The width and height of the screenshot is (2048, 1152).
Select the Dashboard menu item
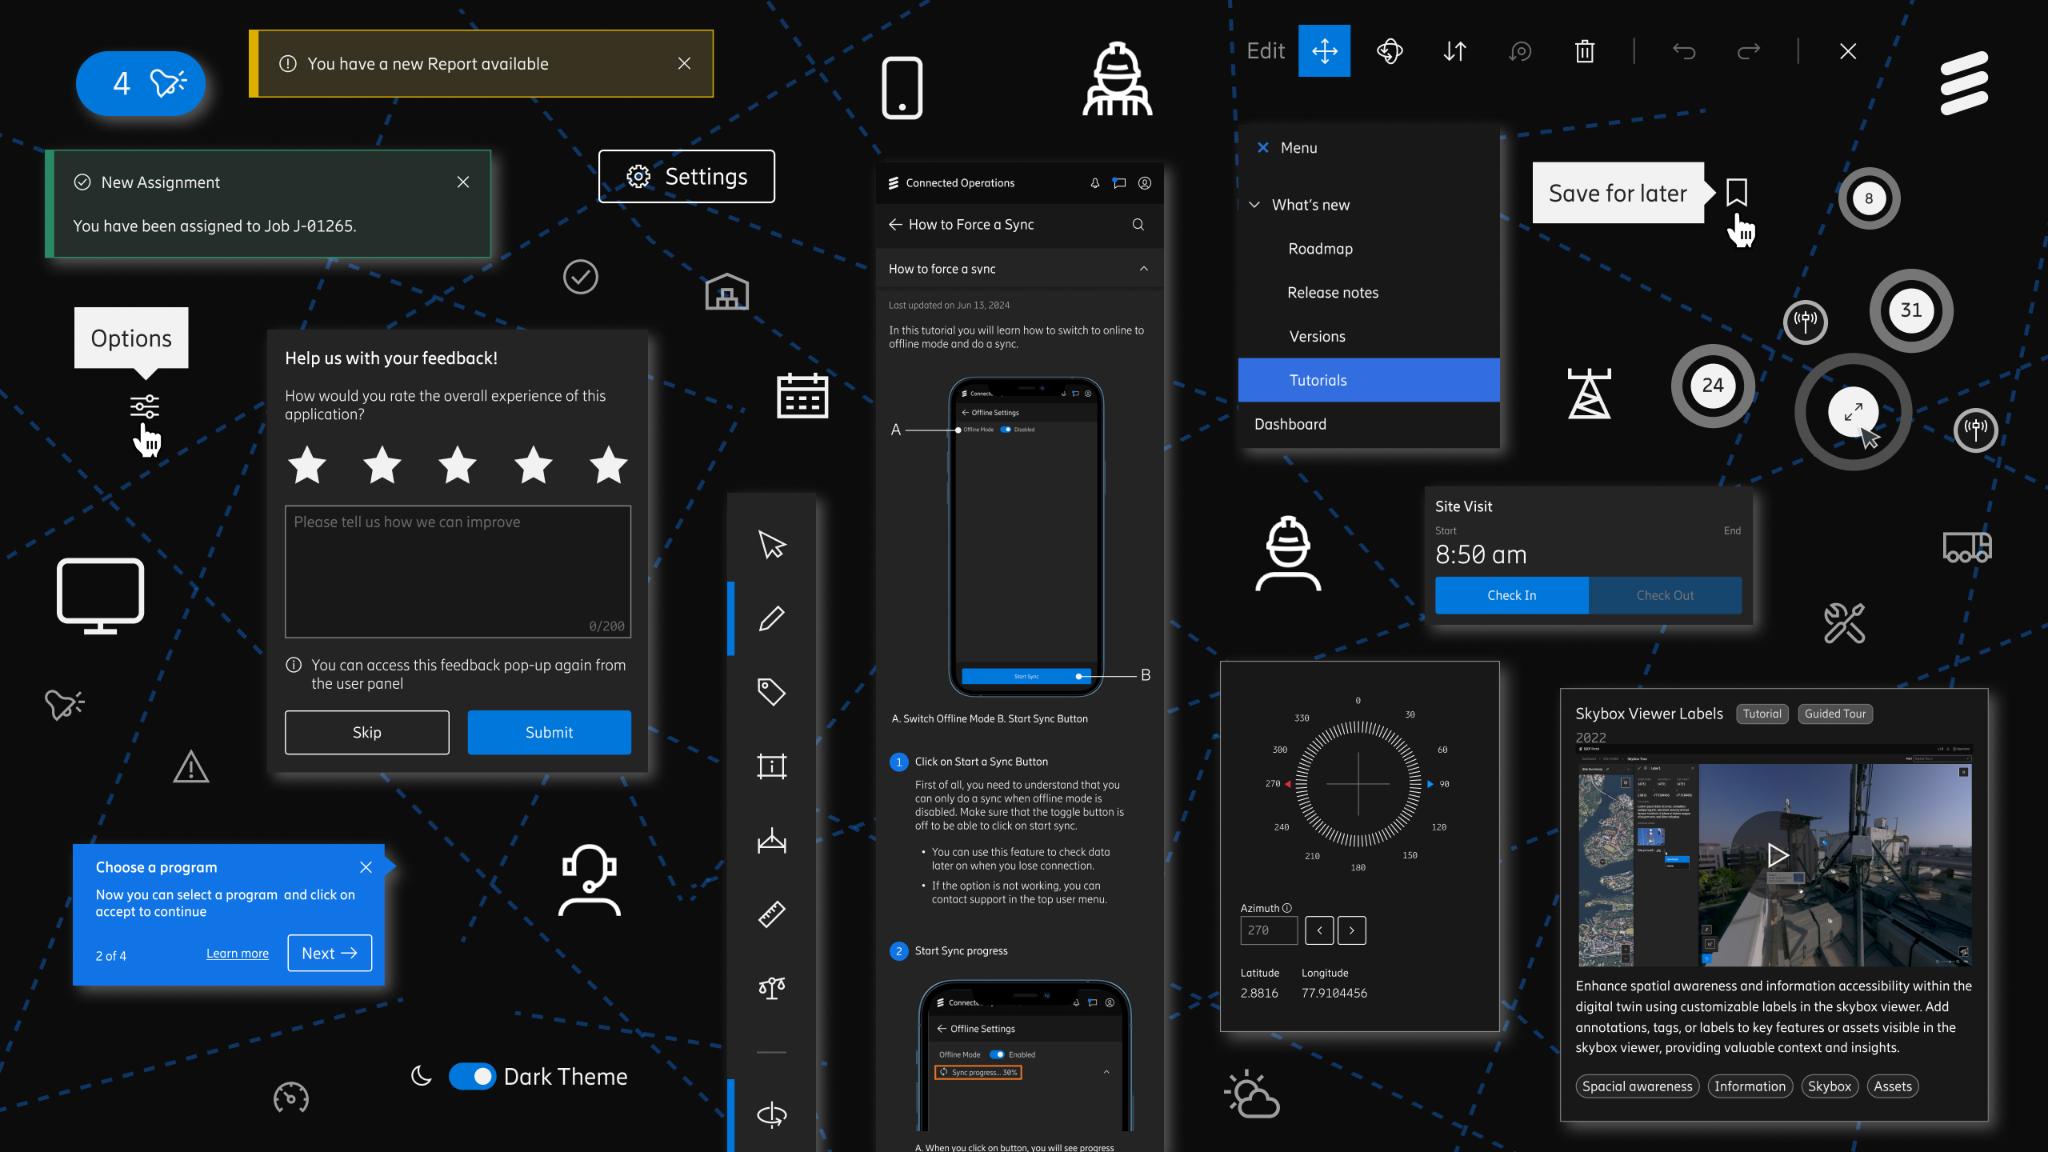[1290, 423]
